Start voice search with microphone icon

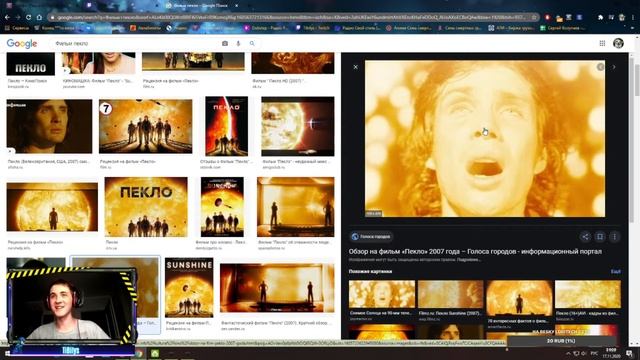238,43
